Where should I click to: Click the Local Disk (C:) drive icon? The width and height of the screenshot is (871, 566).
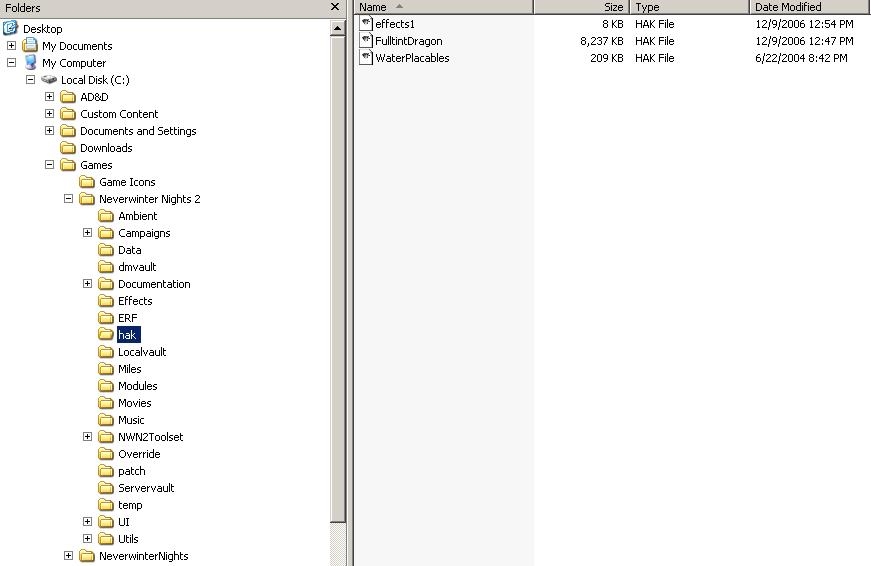tap(49, 80)
